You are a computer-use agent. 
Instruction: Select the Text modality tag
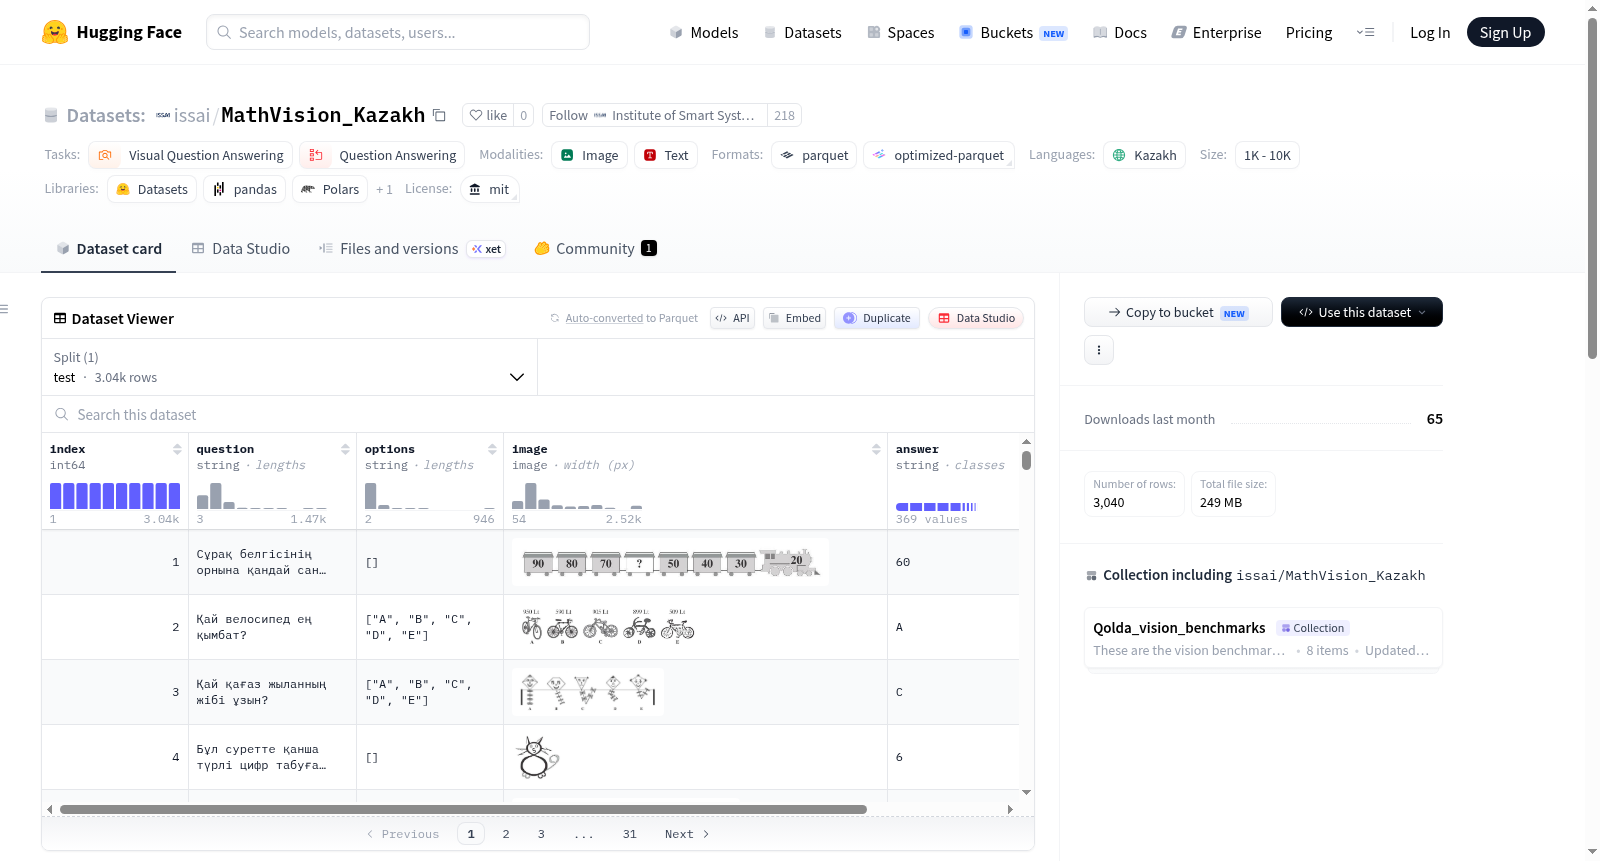[x=665, y=155]
